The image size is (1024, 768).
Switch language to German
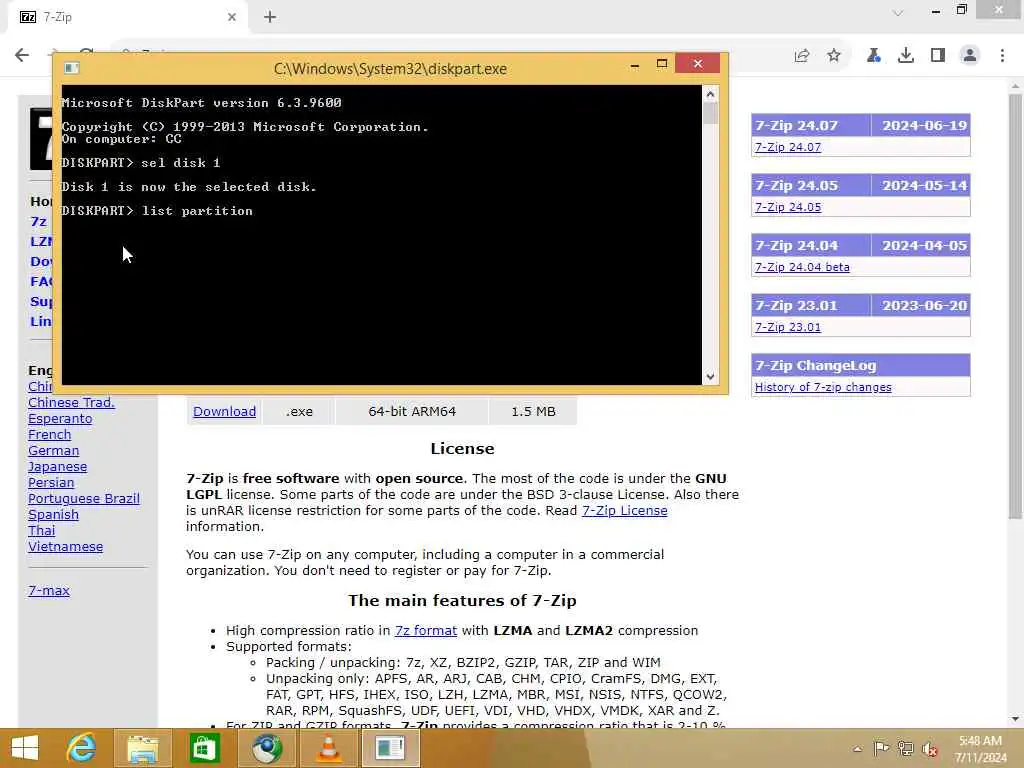coord(54,451)
